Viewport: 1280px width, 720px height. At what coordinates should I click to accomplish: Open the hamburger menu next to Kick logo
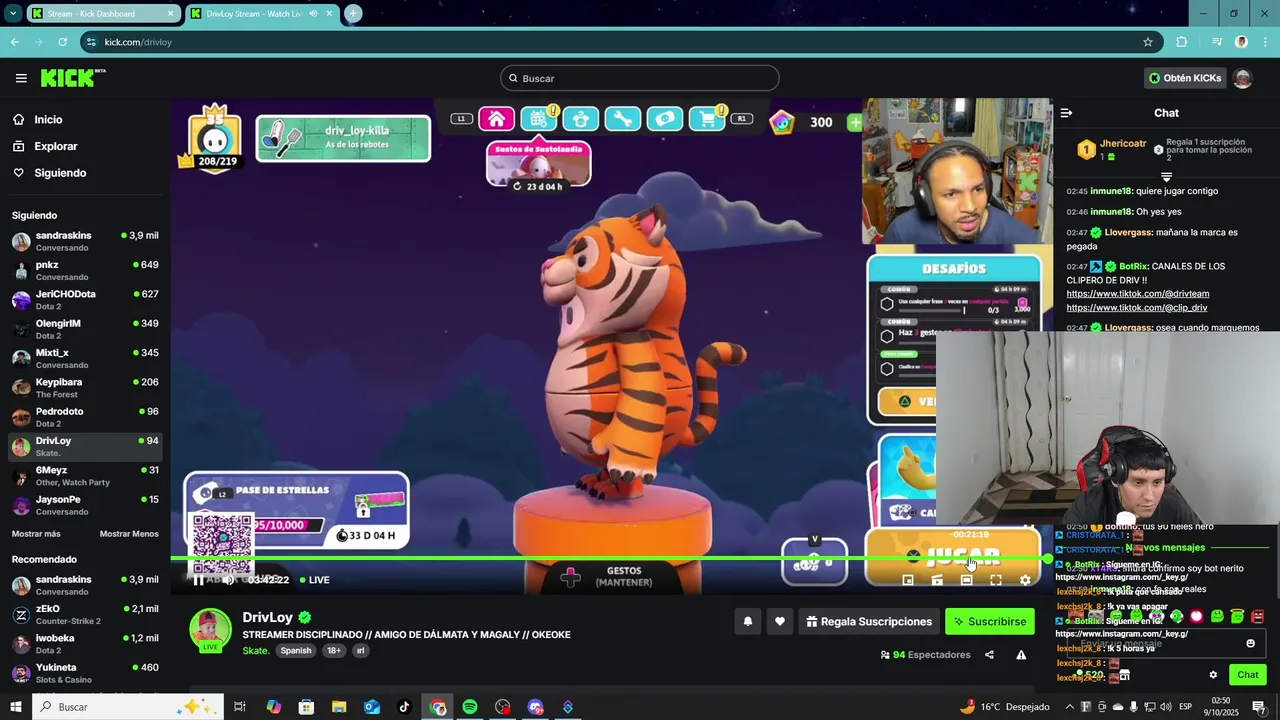(21, 78)
